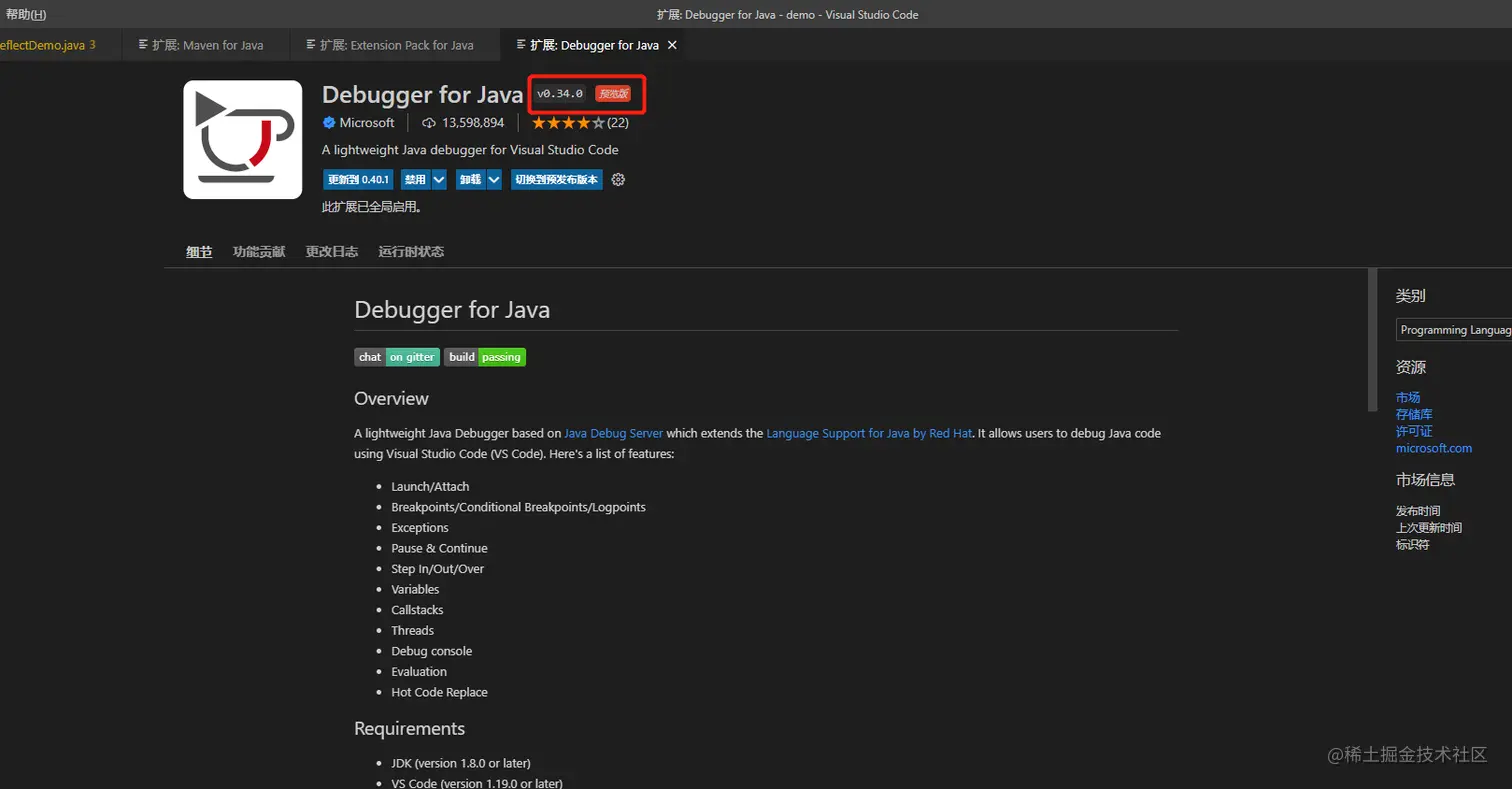The height and width of the screenshot is (789, 1512).
Task: Click the 此扩展已全局启用 status text
Action: pos(372,207)
